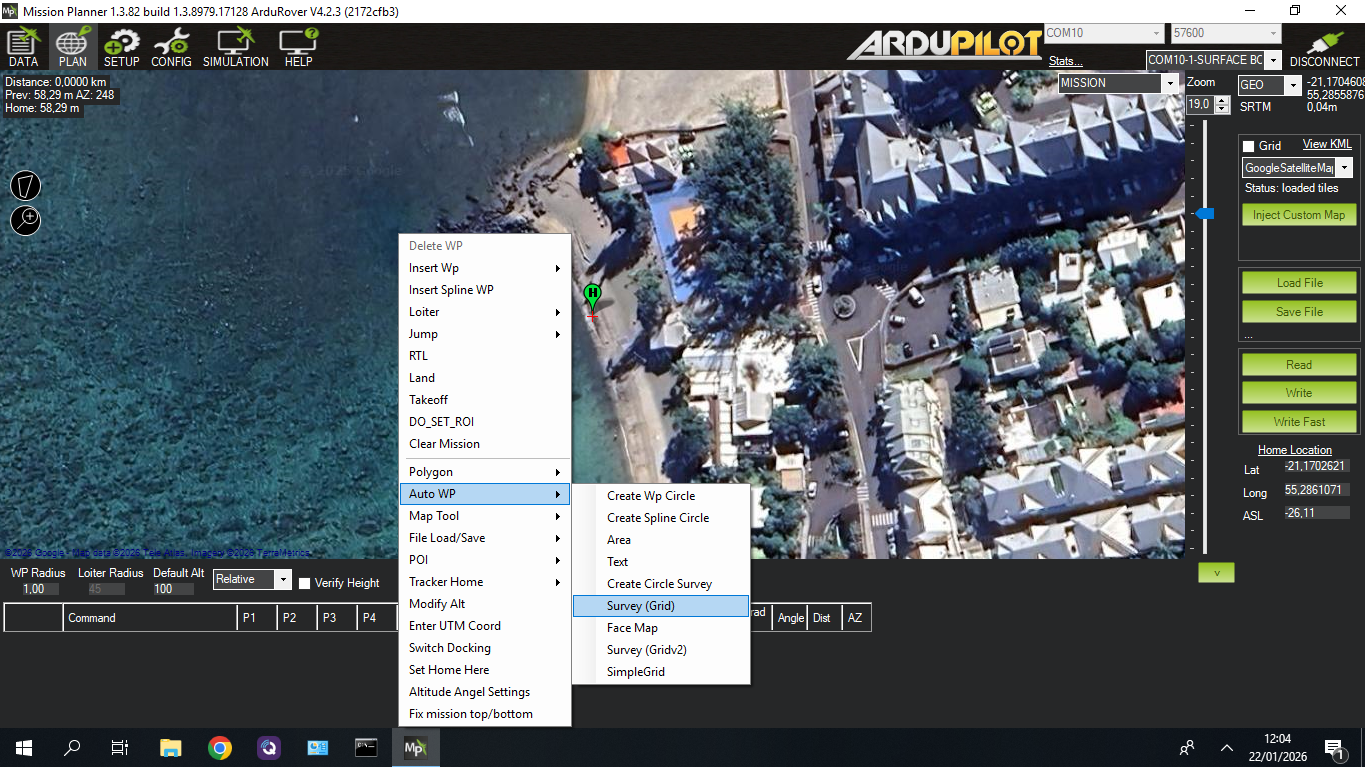The height and width of the screenshot is (767, 1365).
Task: Open the DATA flight data screen
Action: (x=23, y=47)
